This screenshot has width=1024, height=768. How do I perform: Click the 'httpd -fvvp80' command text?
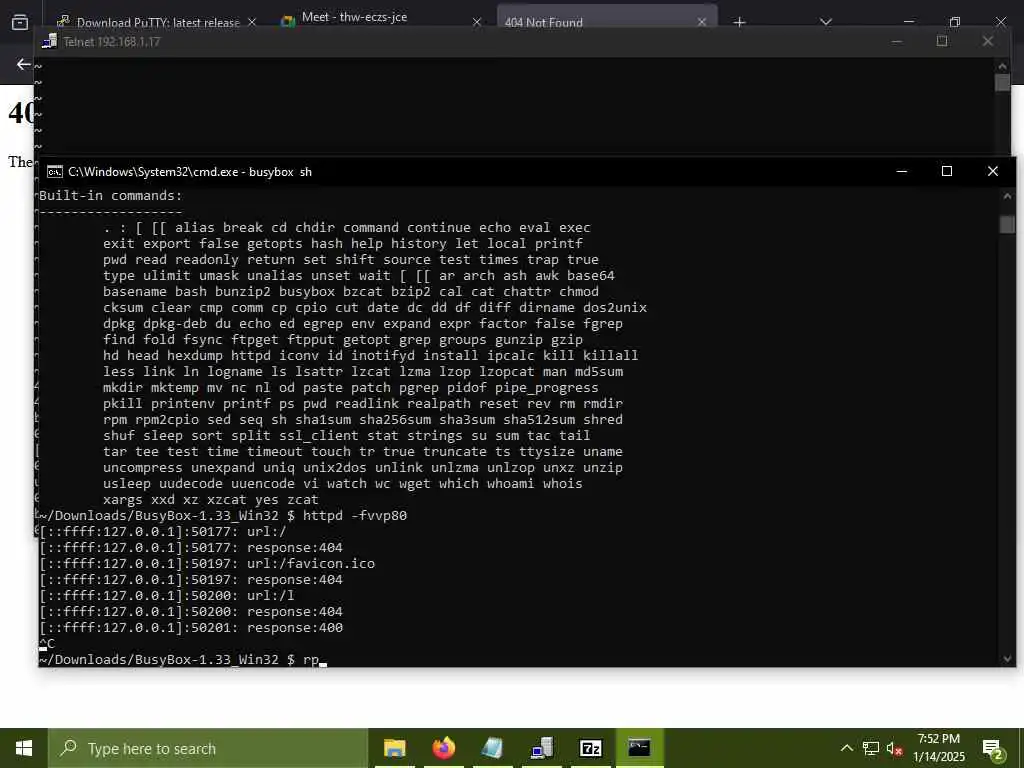(x=355, y=515)
